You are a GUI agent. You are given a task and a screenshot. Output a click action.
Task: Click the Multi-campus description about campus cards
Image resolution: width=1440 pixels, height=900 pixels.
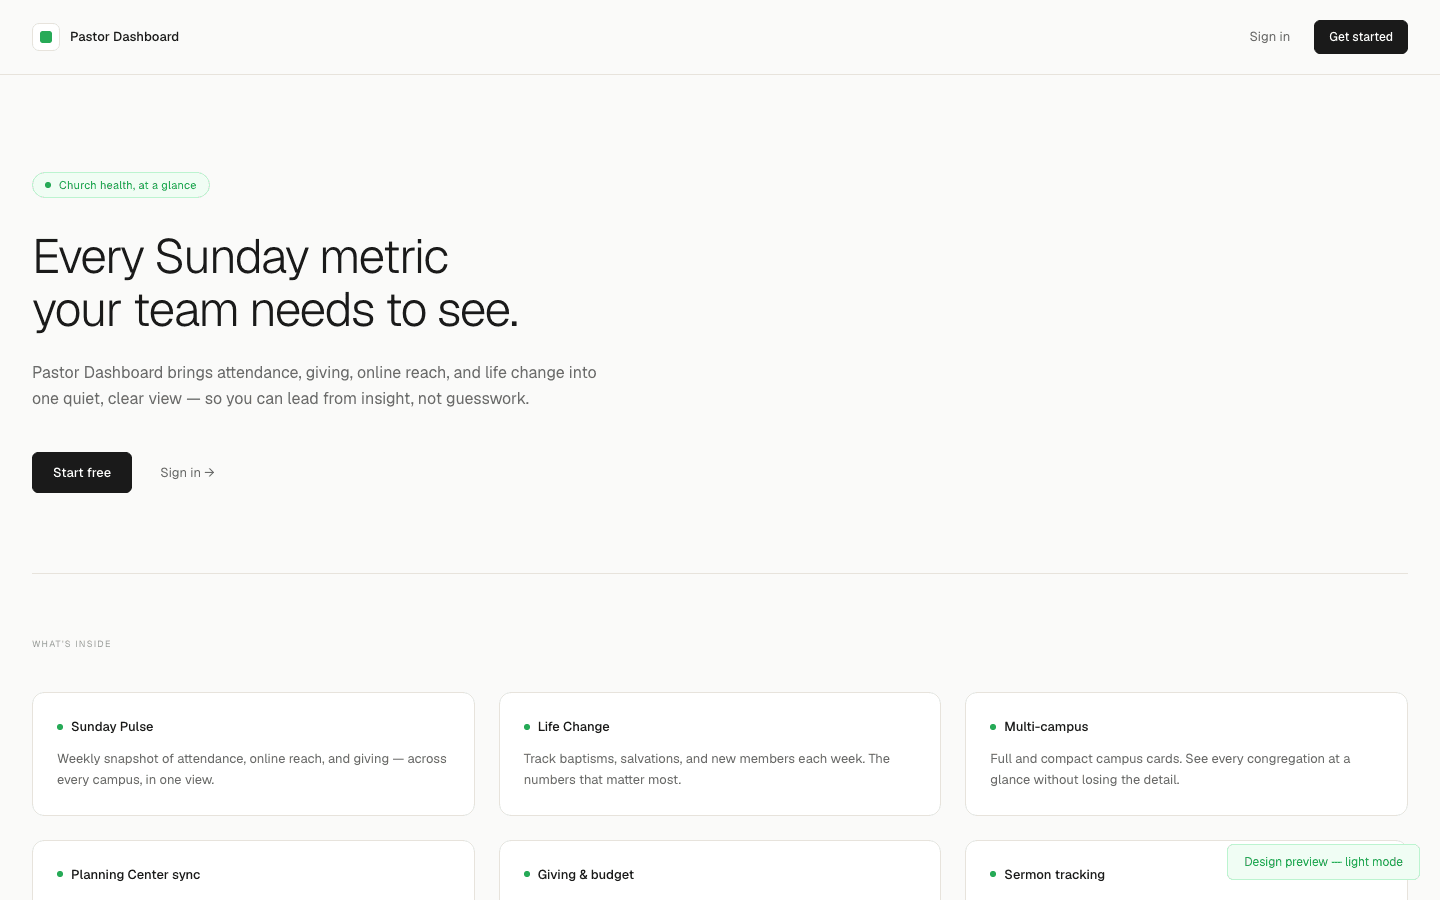[x=1170, y=769]
